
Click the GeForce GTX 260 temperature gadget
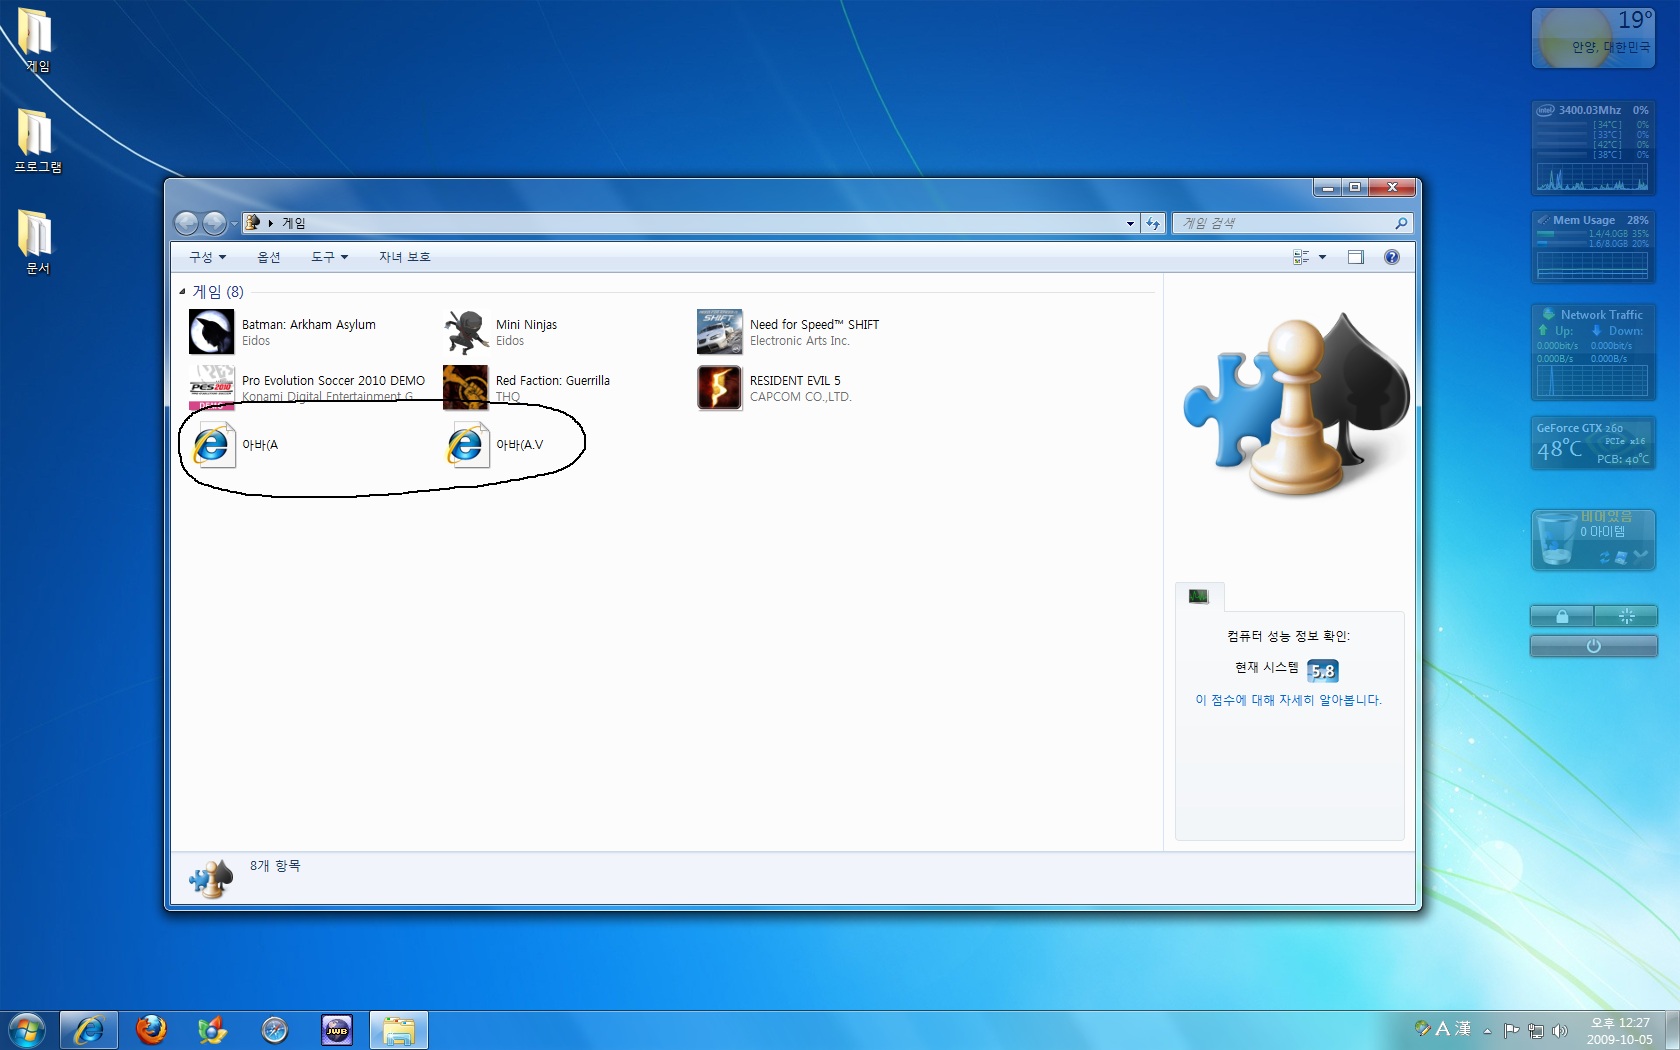click(x=1593, y=443)
